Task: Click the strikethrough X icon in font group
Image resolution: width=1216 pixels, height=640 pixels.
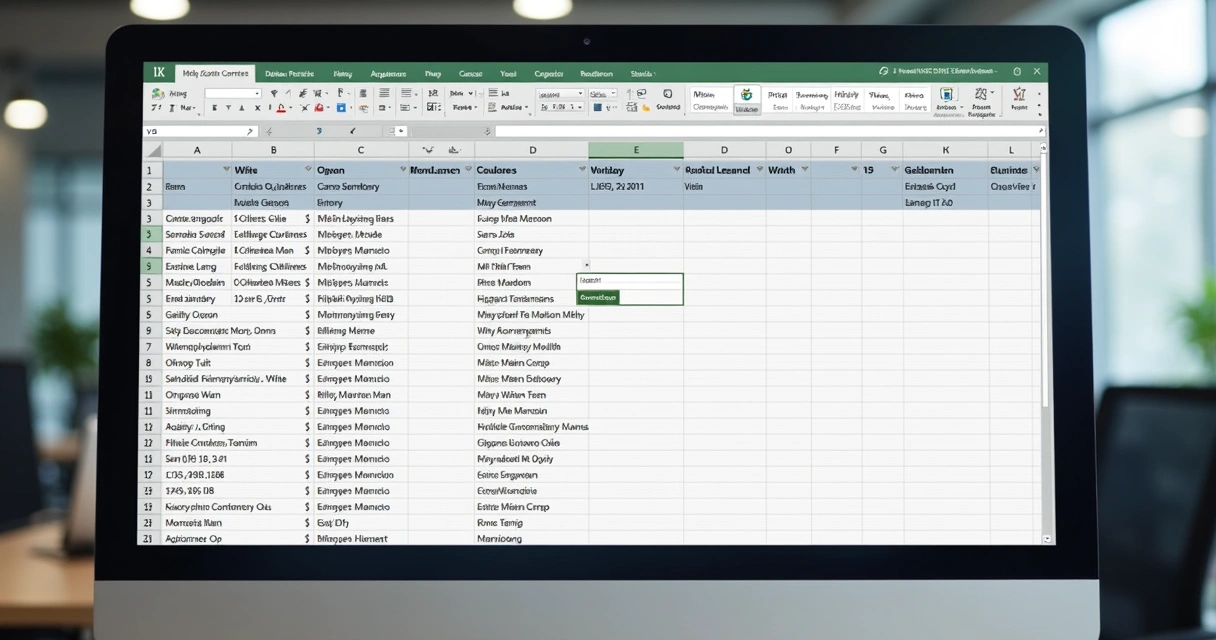Action: point(258,108)
